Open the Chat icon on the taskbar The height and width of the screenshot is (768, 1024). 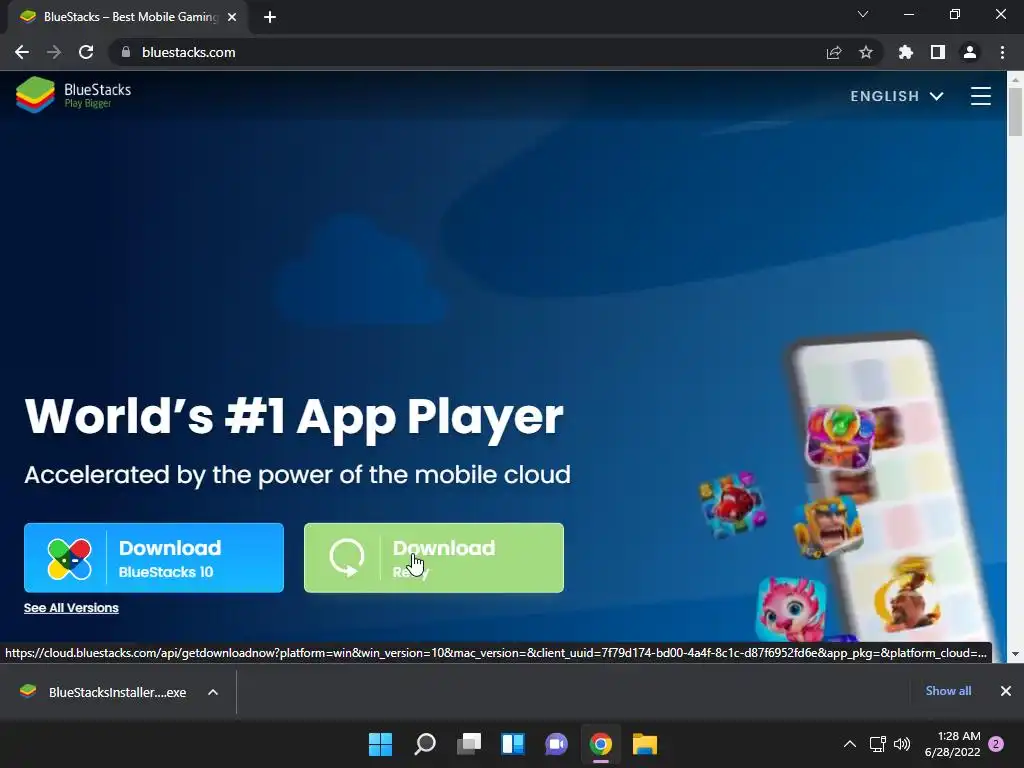[556, 744]
